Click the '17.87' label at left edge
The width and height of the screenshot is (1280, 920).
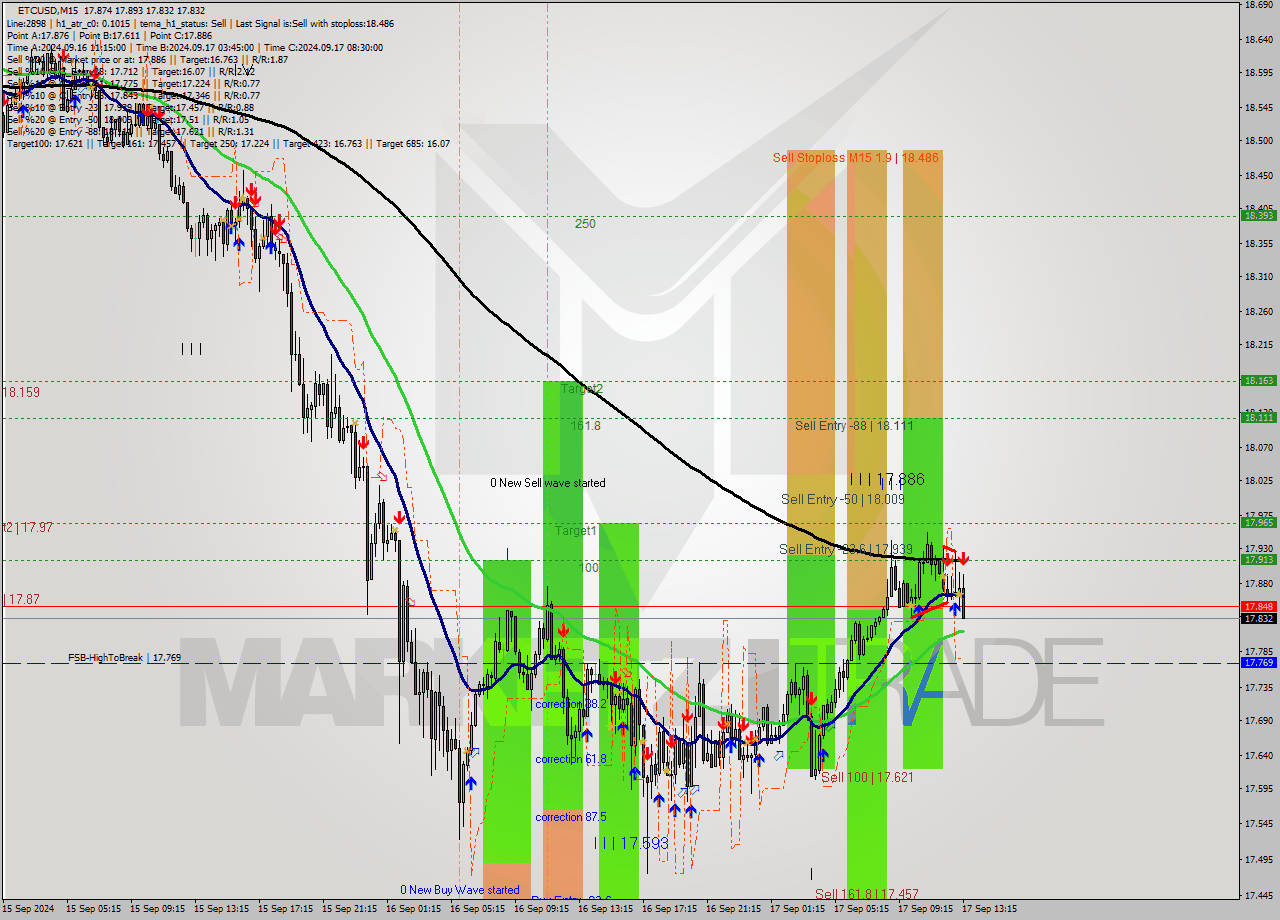click(23, 599)
